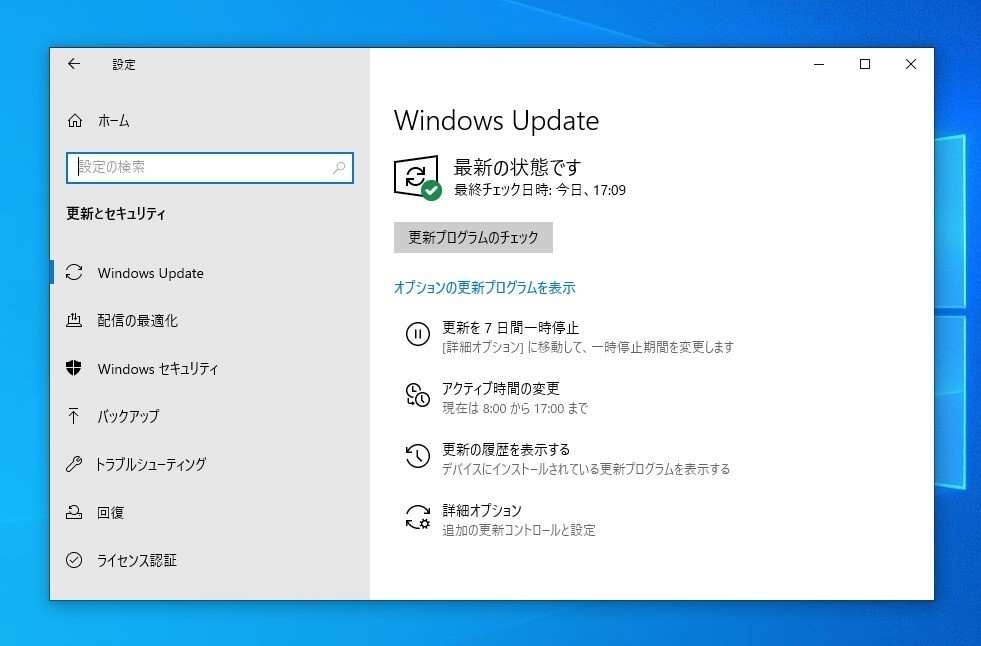Click the 設定 window title text

click(x=124, y=64)
